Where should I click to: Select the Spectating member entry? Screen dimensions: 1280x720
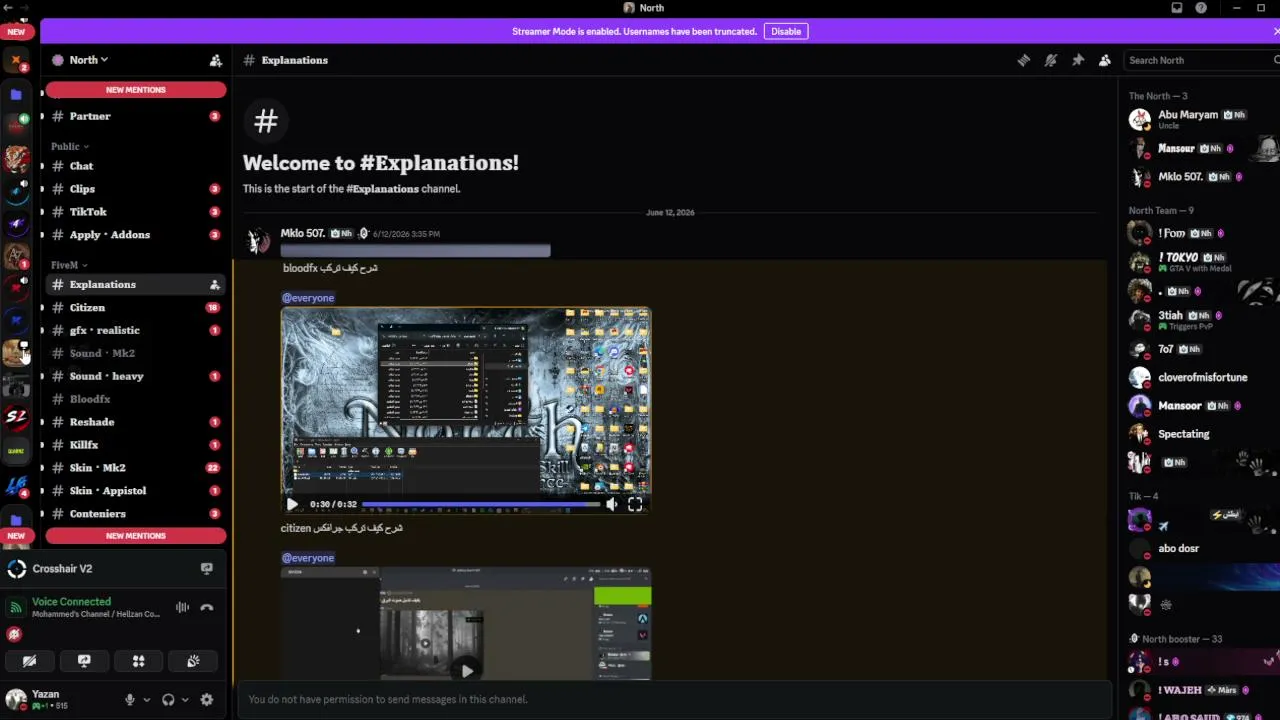coord(1200,434)
